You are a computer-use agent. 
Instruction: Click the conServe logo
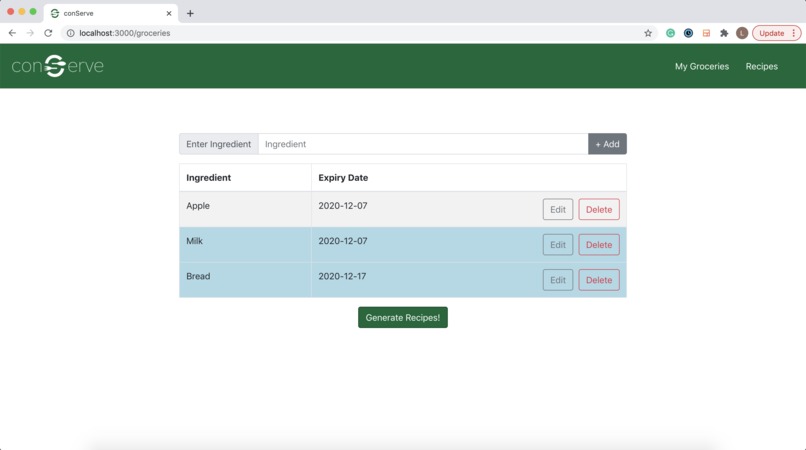[x=58, y=66]
